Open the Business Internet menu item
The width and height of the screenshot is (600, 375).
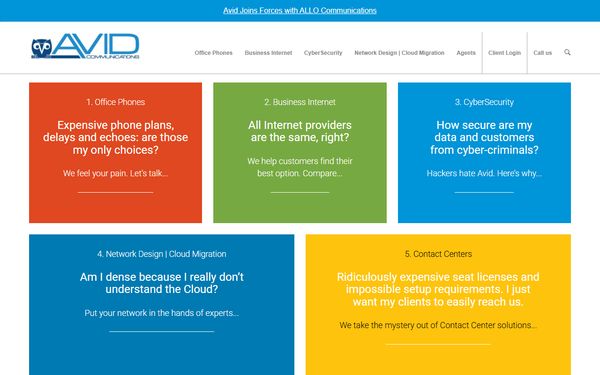click(x=268, y=53)
